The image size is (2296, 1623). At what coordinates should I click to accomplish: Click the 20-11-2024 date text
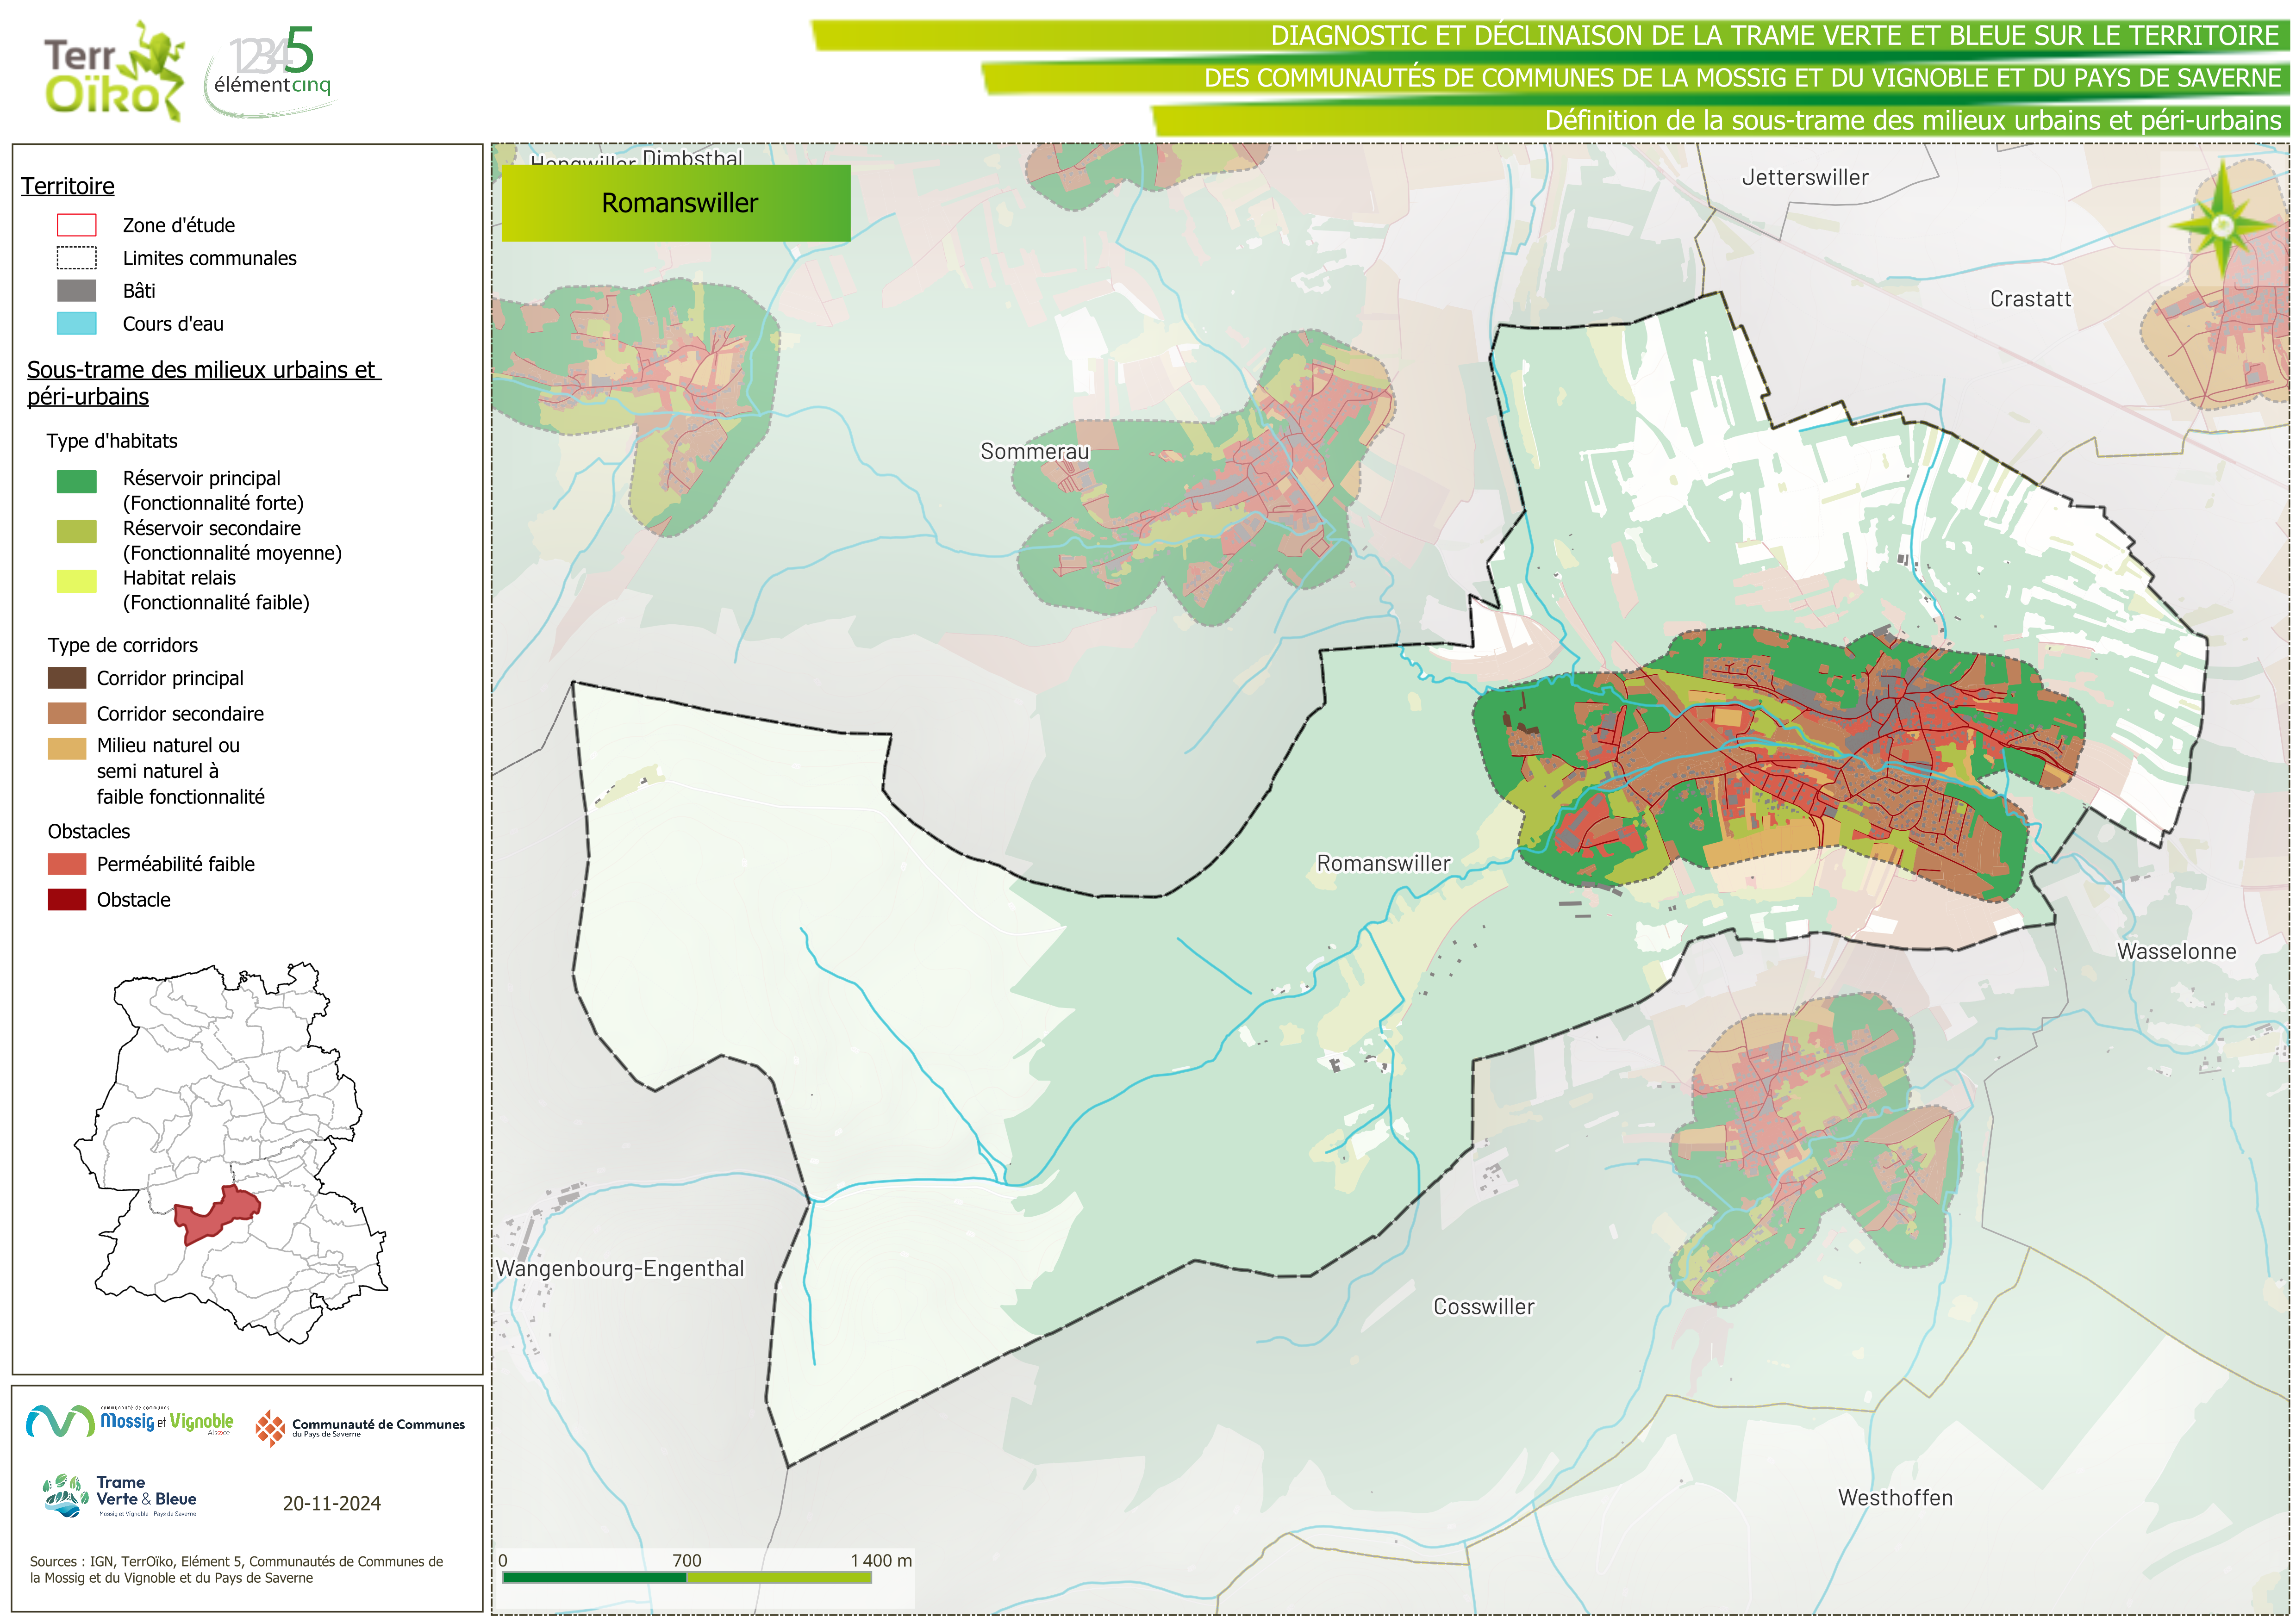pos(331,1503)
